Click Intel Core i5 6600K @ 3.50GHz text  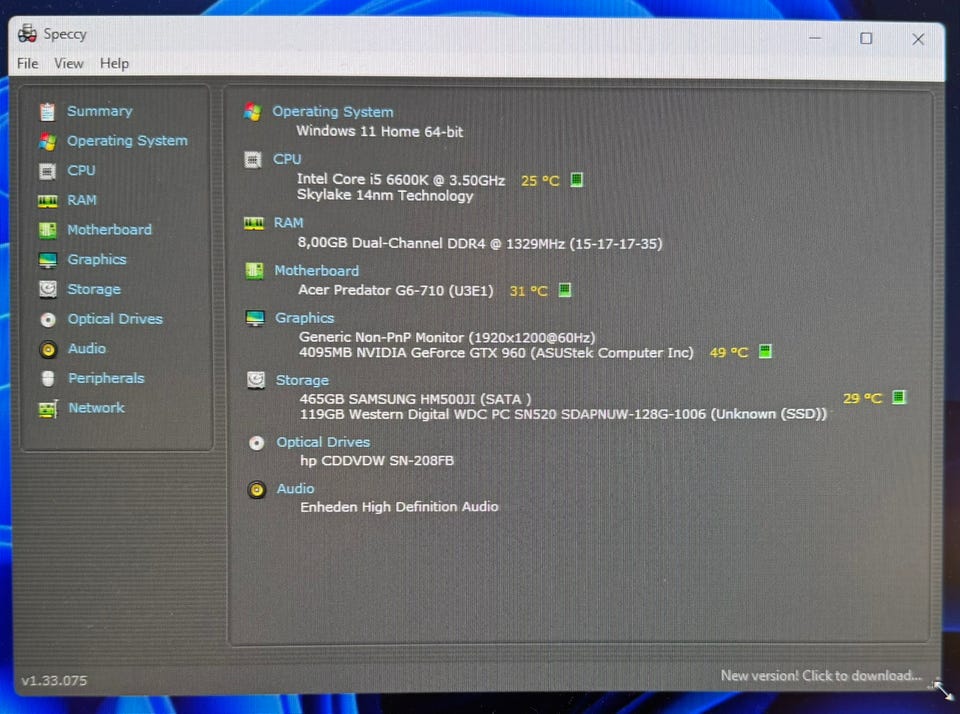(401, 179)
